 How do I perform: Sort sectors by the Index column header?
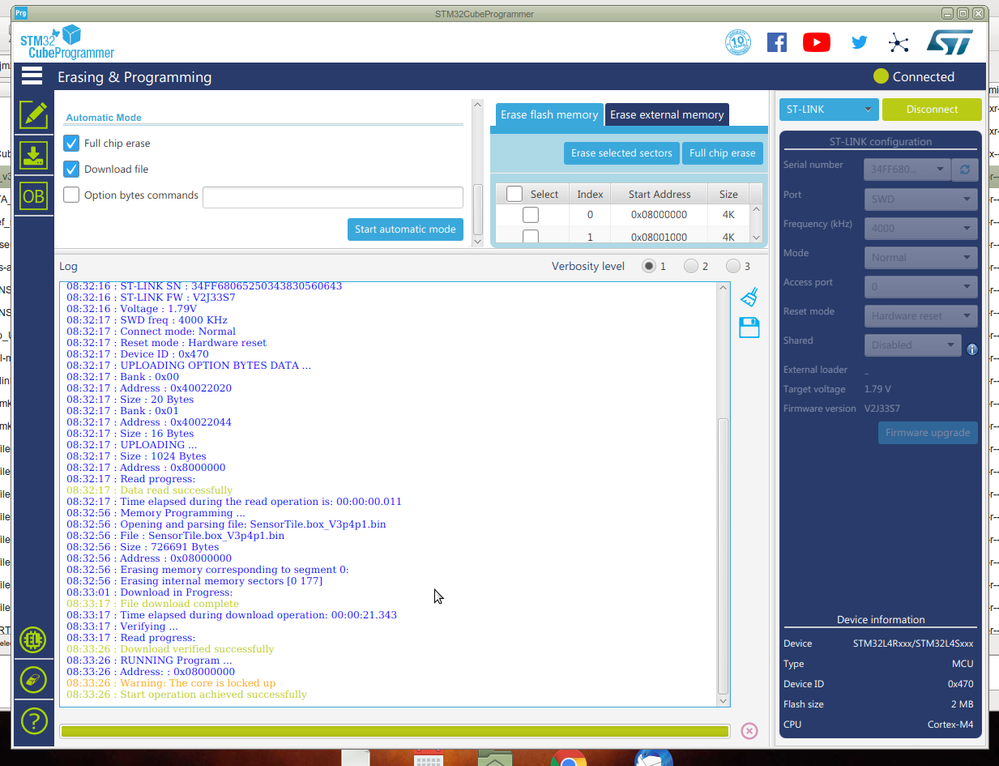click(x=590, y=194)
